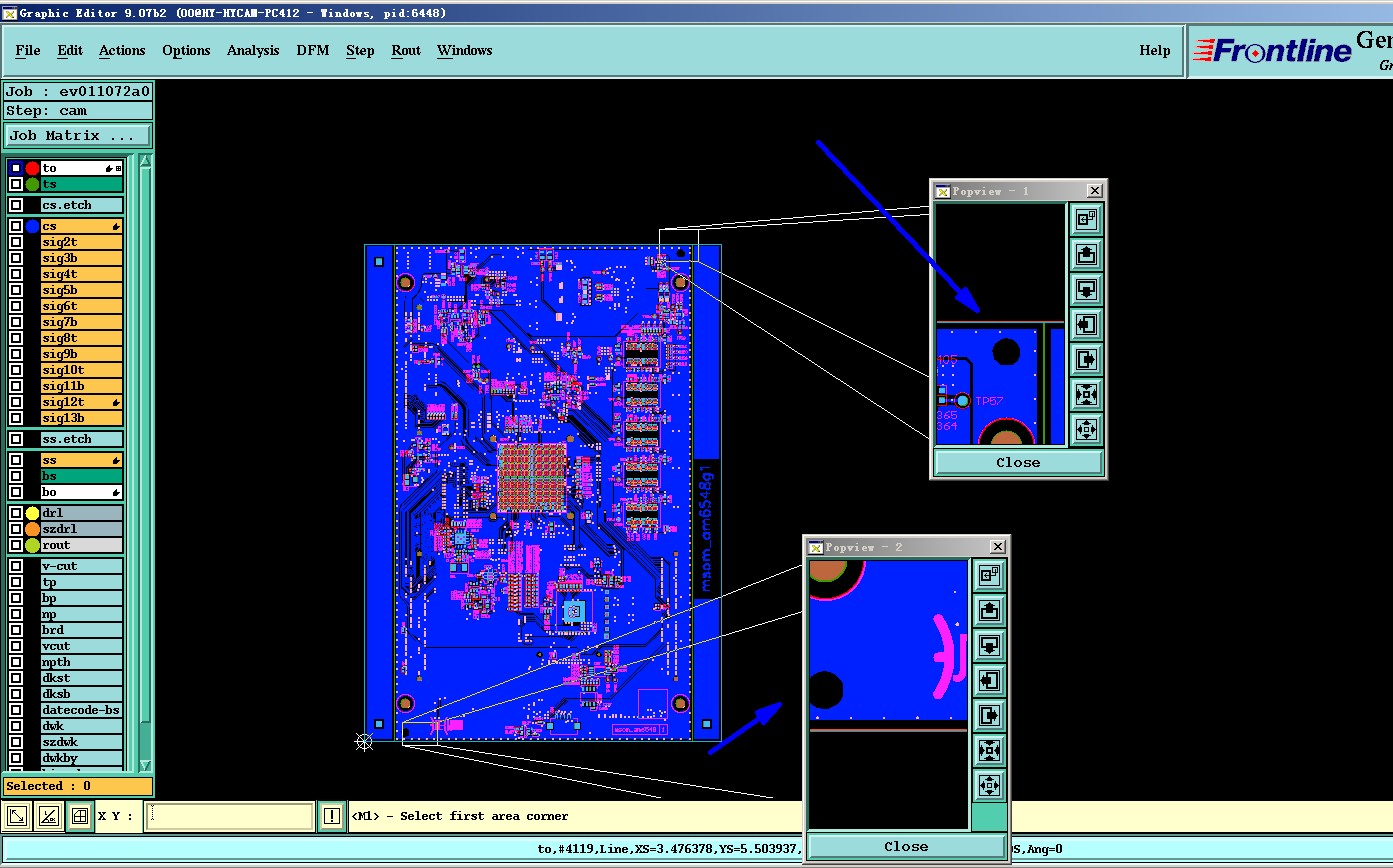Screen dimensions: 1393x868
Task: Toggle the grid snap icon beside X Y
Action: 81,816
